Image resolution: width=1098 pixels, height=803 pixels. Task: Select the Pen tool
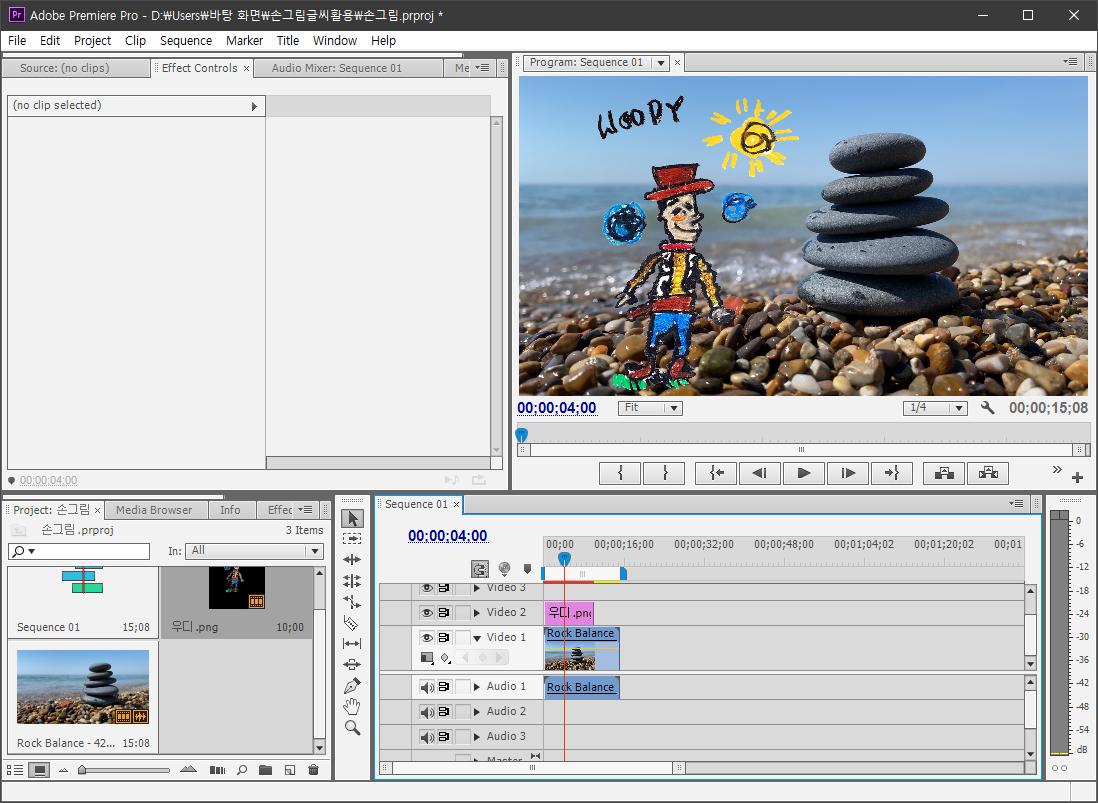352,685
